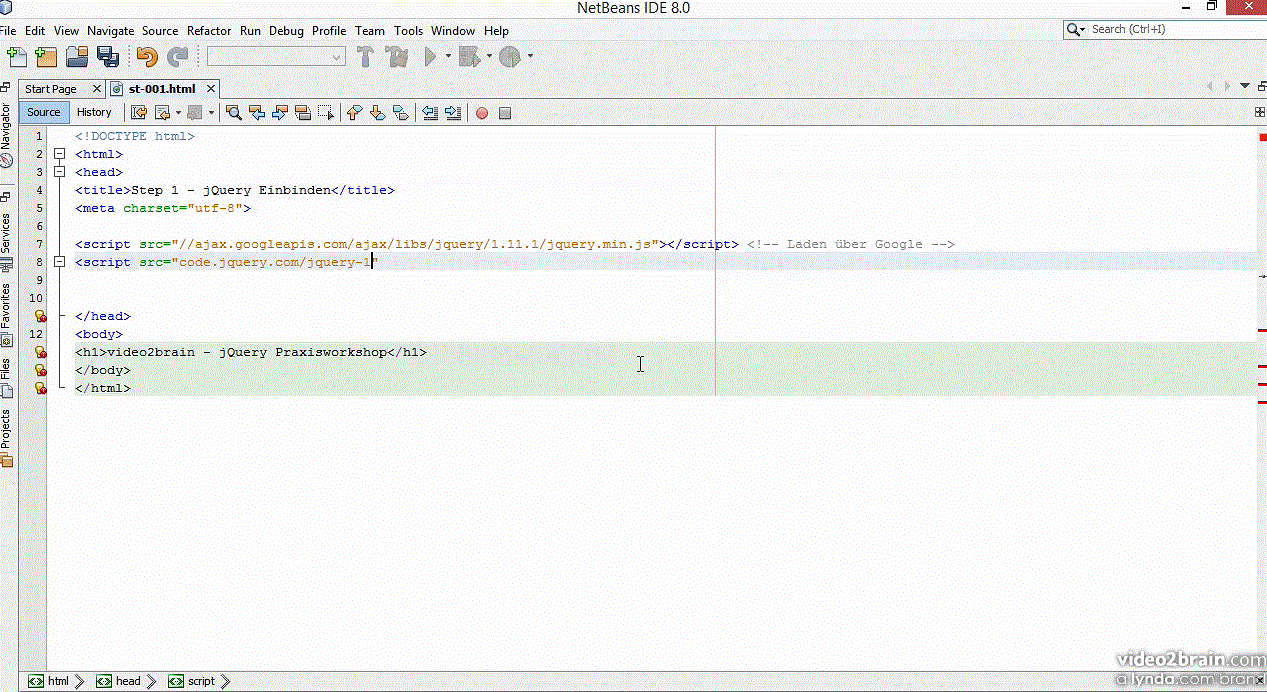Click the editor Forward navigation icon
The width and height of the screenshot is (1267, 692).
coord(194,113)
